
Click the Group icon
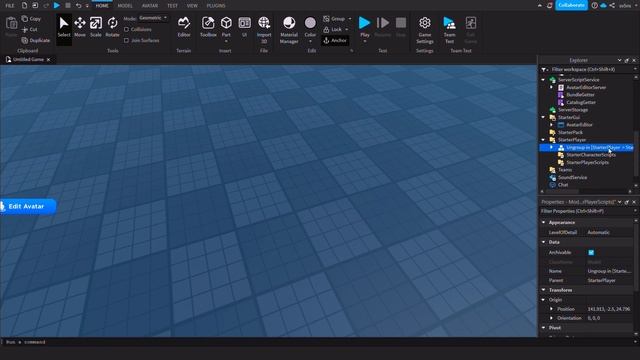pyautogui.click(x=327, y=19)
